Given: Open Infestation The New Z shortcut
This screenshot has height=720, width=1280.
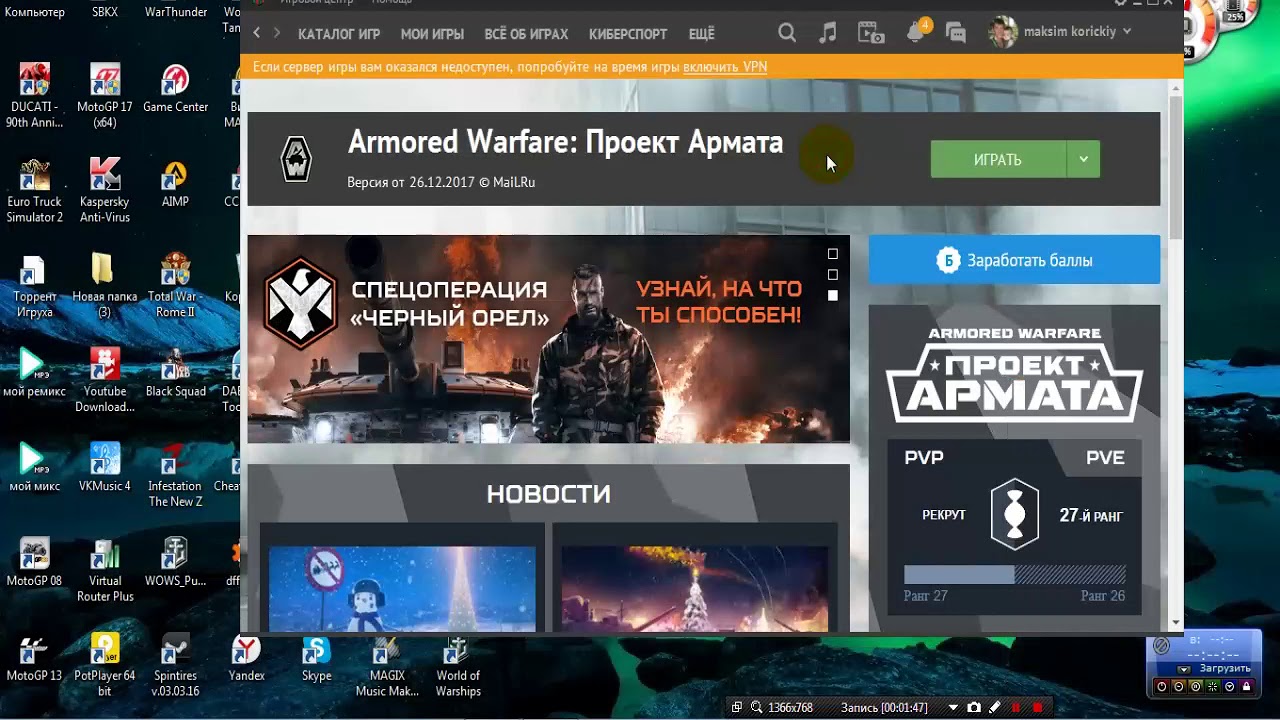Looking at the screenshot, I should pyautogui.click(x=175, y=476).
